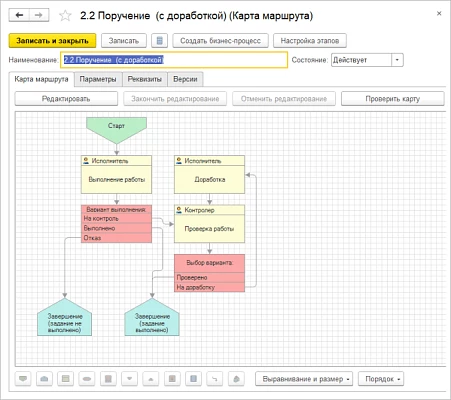Run Проверить карту check
Screen dimensions: 451x400
pyautogui.click(x=393, y=99)
